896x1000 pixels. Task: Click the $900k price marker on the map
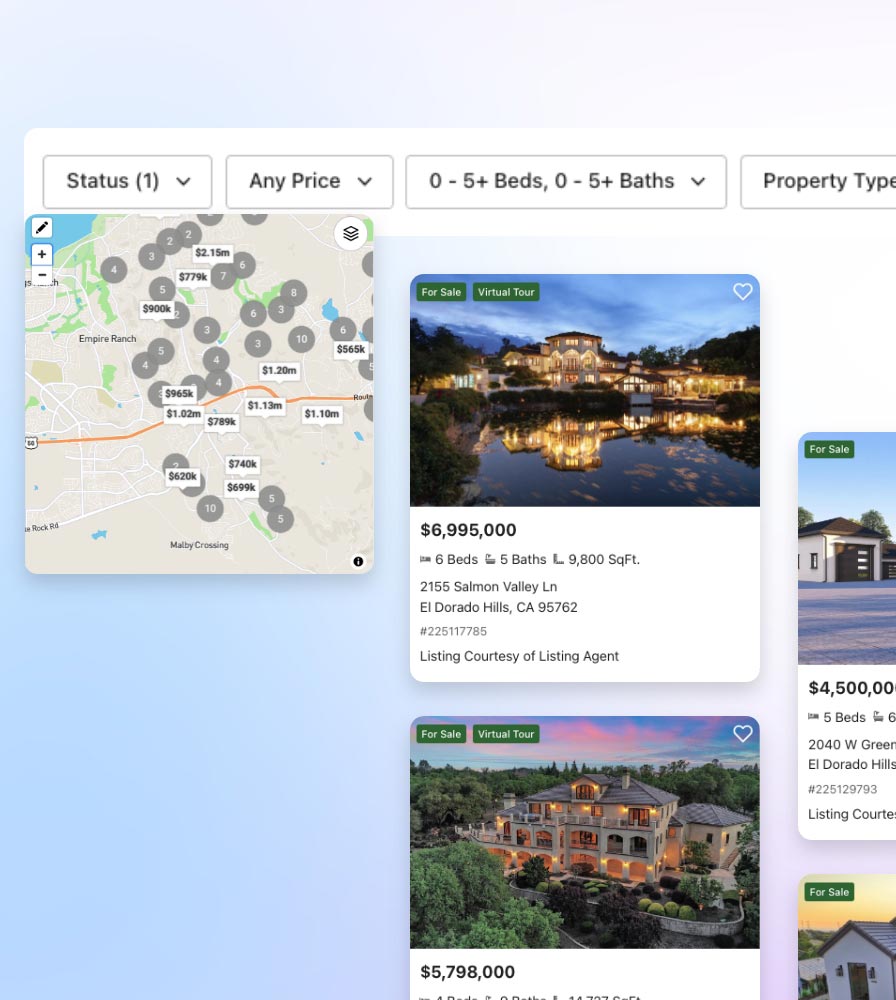pyautogui.click(x=158, y=309)
